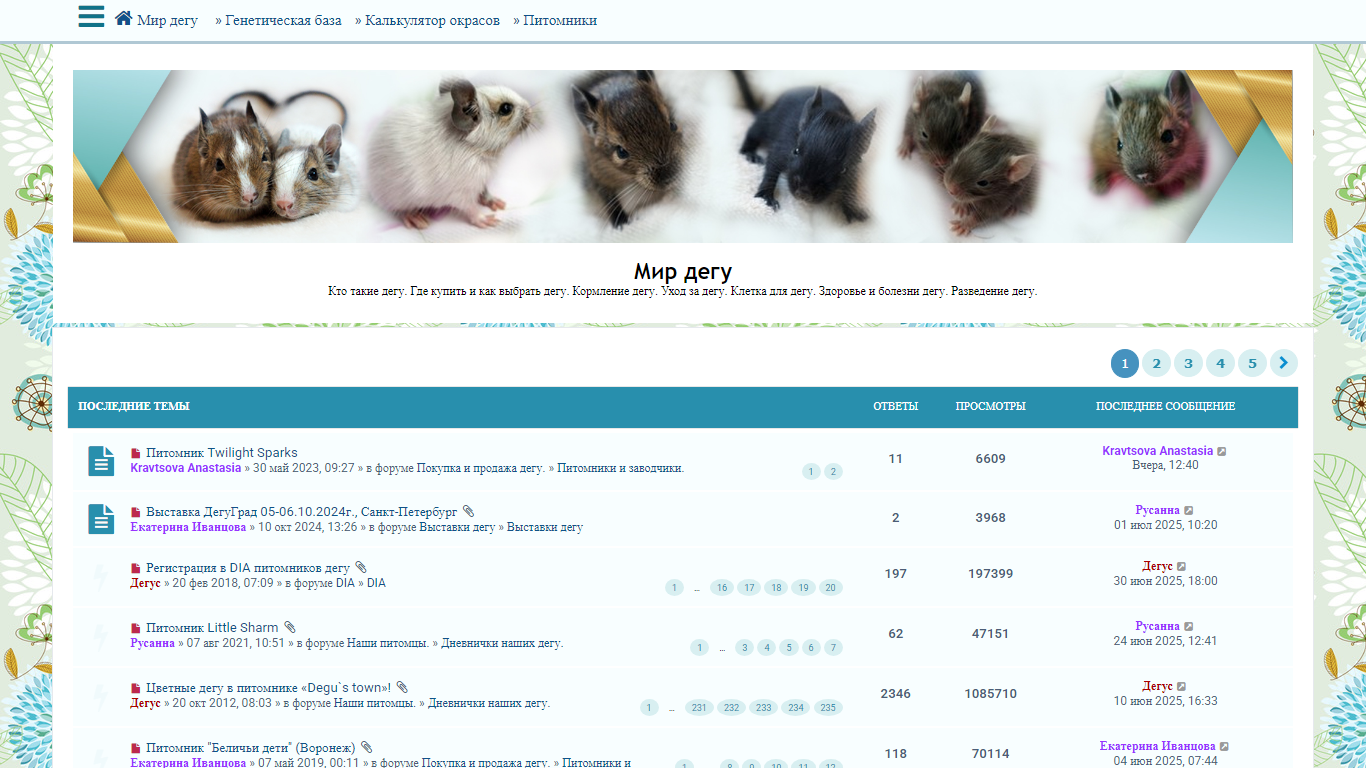Click the paperclip icon after Регистрация в DIA питомников дегу
Viewport: 1366px width, 768px height.
point(361,568)
